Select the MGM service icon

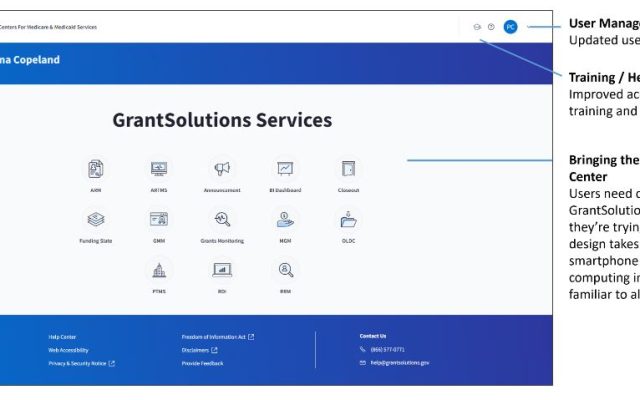(285, 219)
